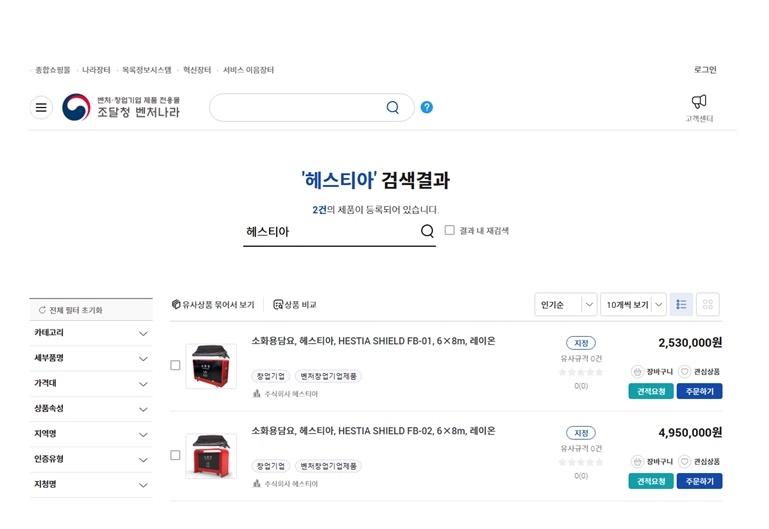
Task: Click the 로그인 link
Action: click(x=705, y=70)
